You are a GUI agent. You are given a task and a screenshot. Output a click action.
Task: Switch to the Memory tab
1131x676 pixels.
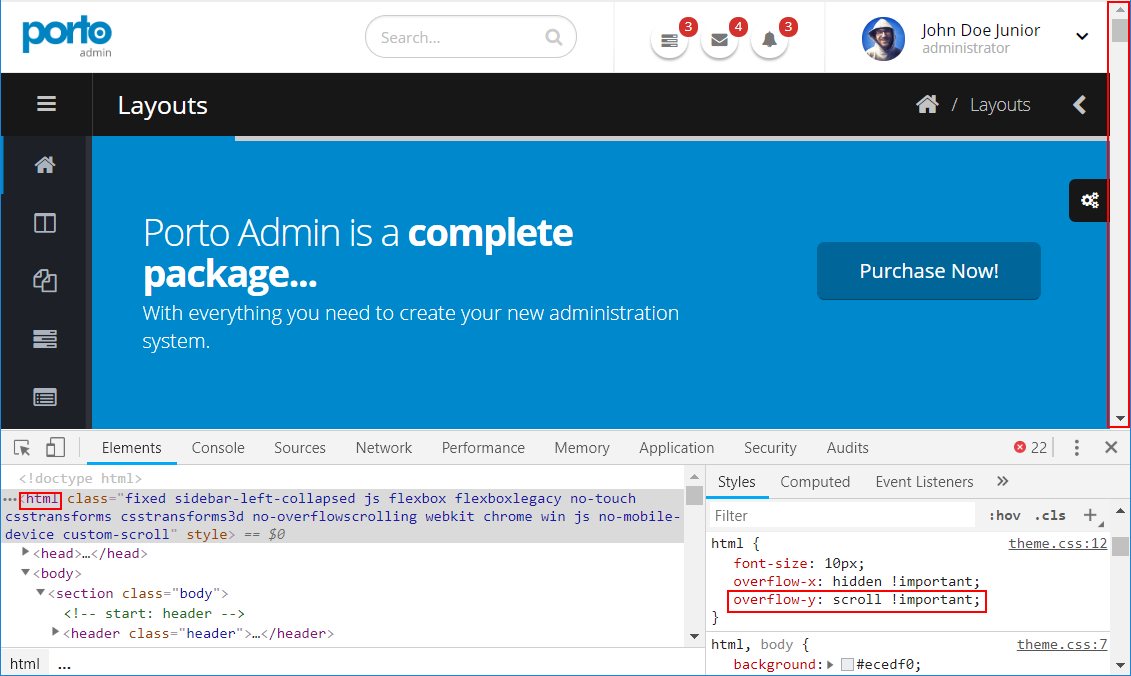(581, 447)
